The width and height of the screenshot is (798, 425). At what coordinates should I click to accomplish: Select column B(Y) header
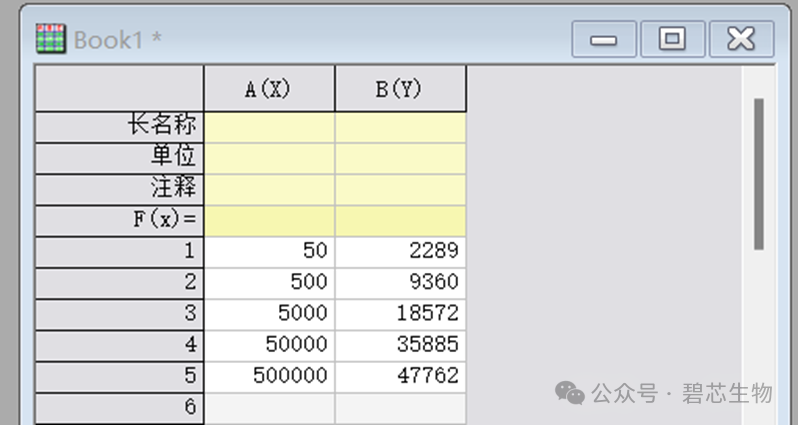401,89
